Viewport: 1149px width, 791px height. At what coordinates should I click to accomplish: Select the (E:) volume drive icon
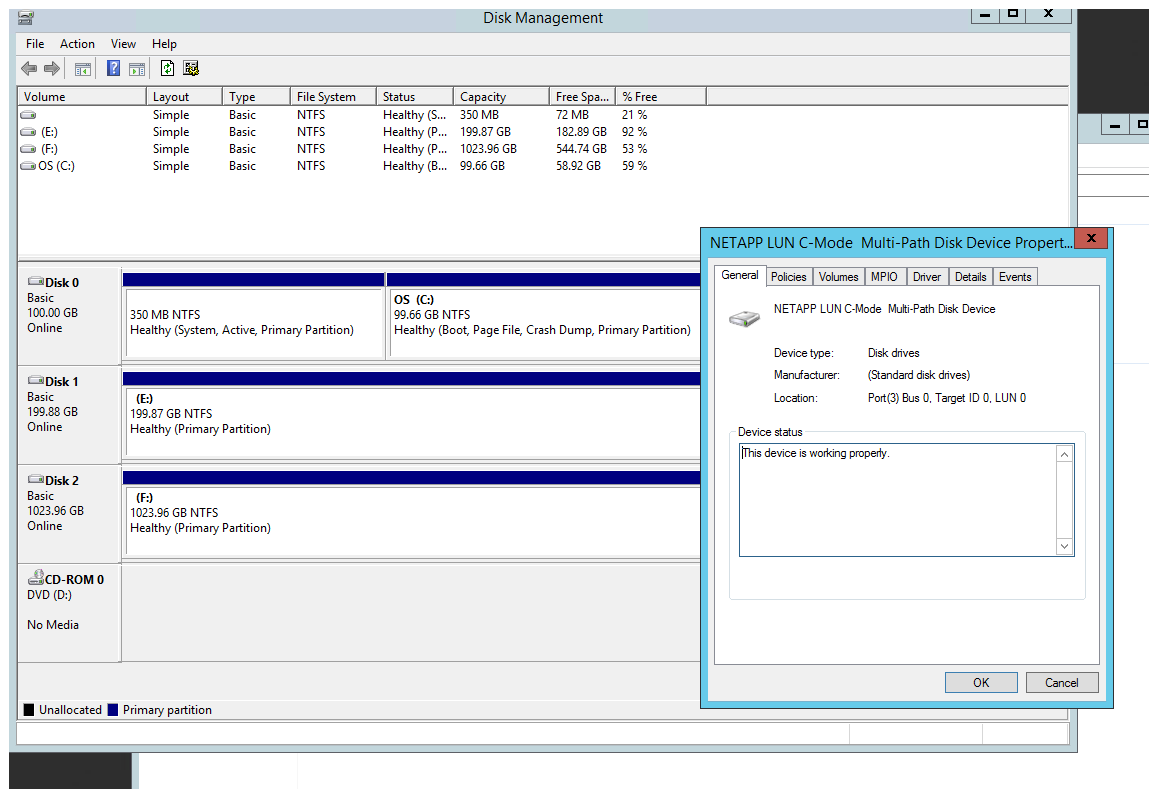pos(28,132)
